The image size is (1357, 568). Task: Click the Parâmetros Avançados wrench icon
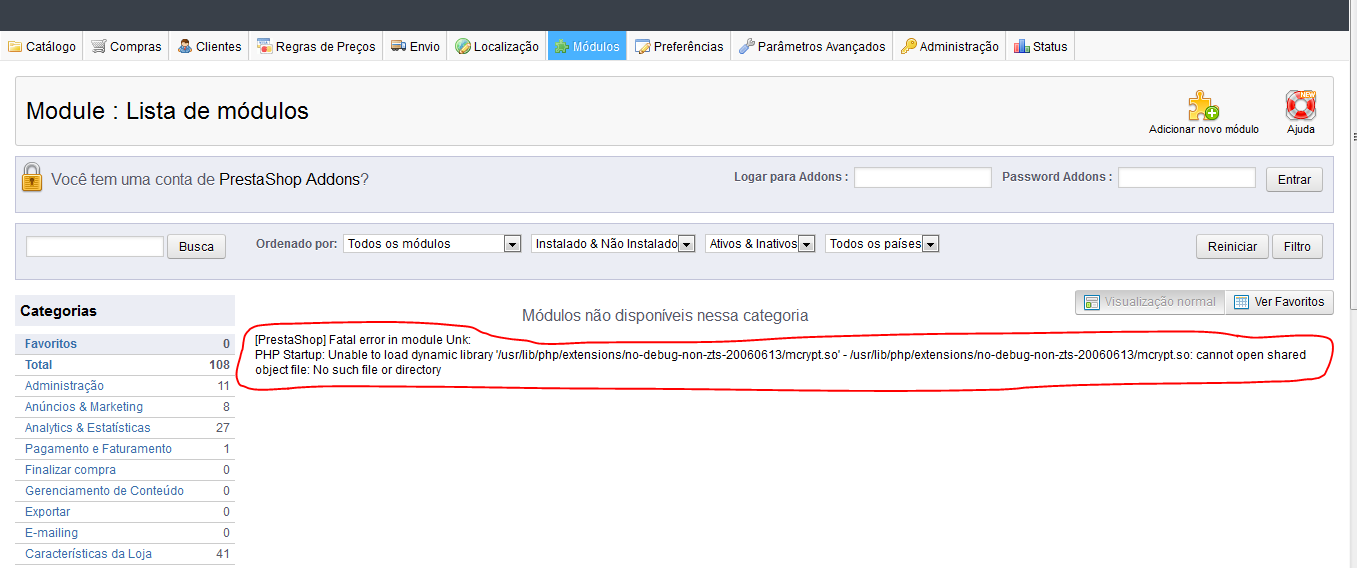coord(747,46)
